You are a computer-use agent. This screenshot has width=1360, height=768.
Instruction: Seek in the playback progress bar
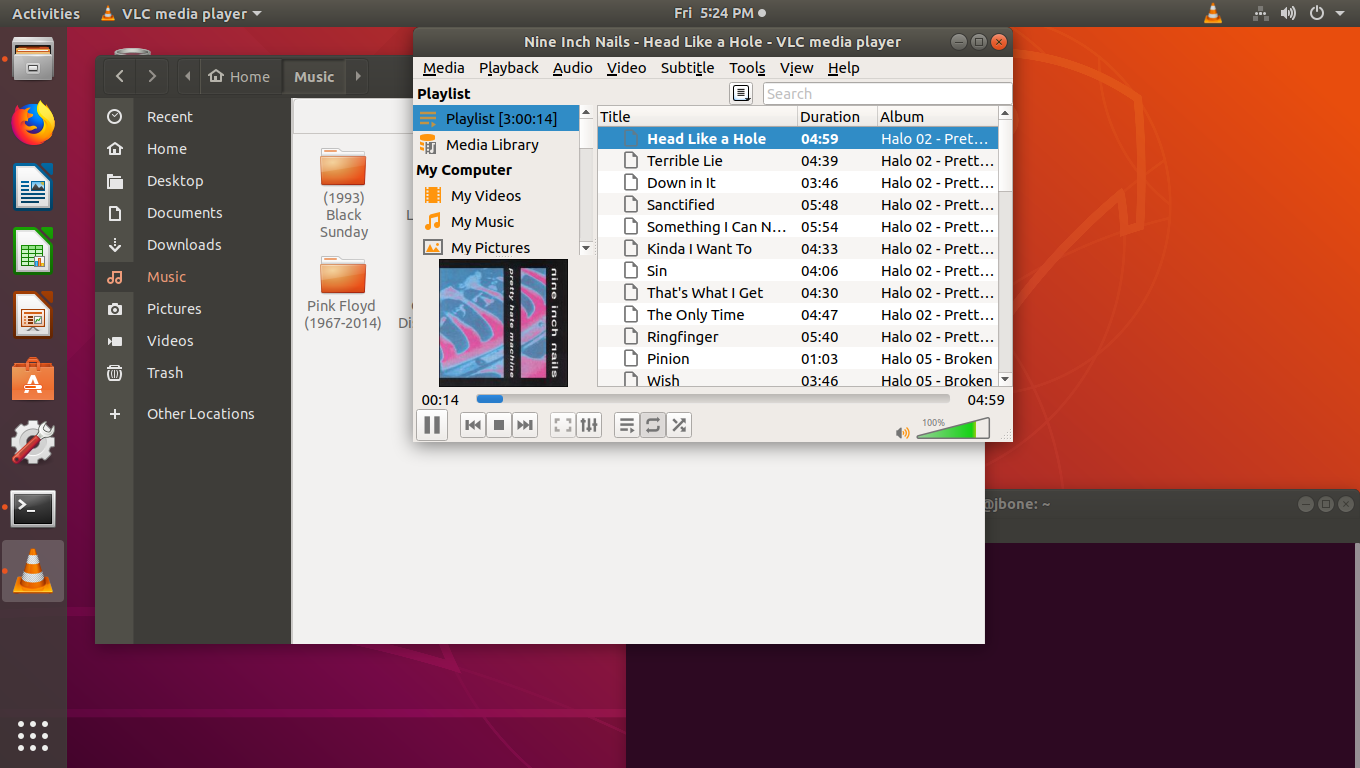713,399
